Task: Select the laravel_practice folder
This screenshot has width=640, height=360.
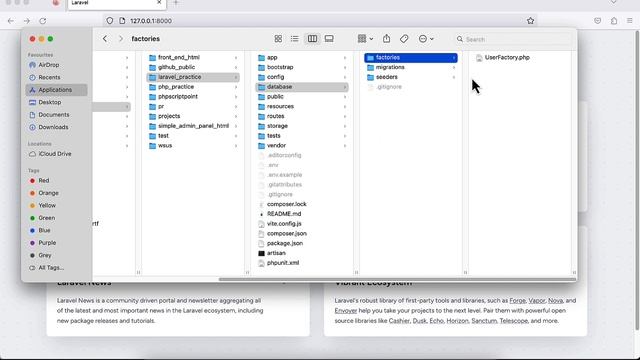Action: [193, 77]
